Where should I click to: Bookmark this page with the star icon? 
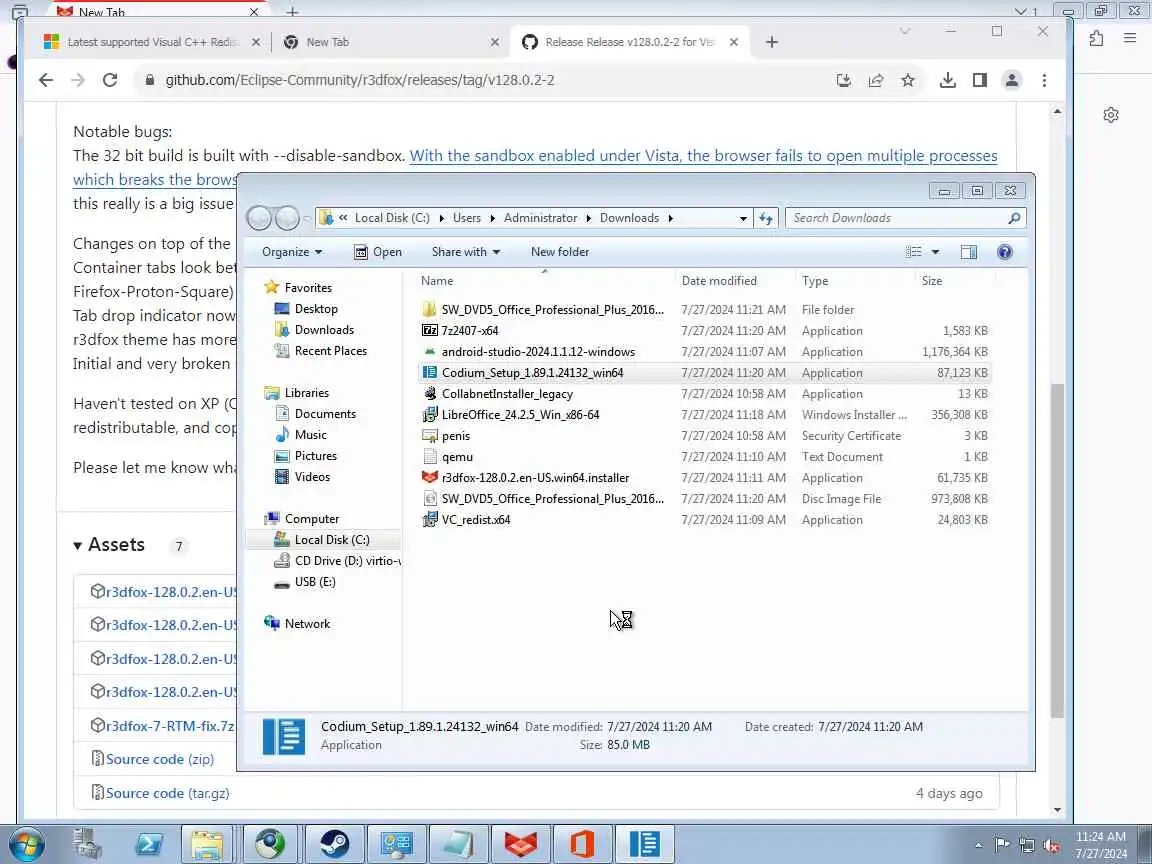point(908,80)
